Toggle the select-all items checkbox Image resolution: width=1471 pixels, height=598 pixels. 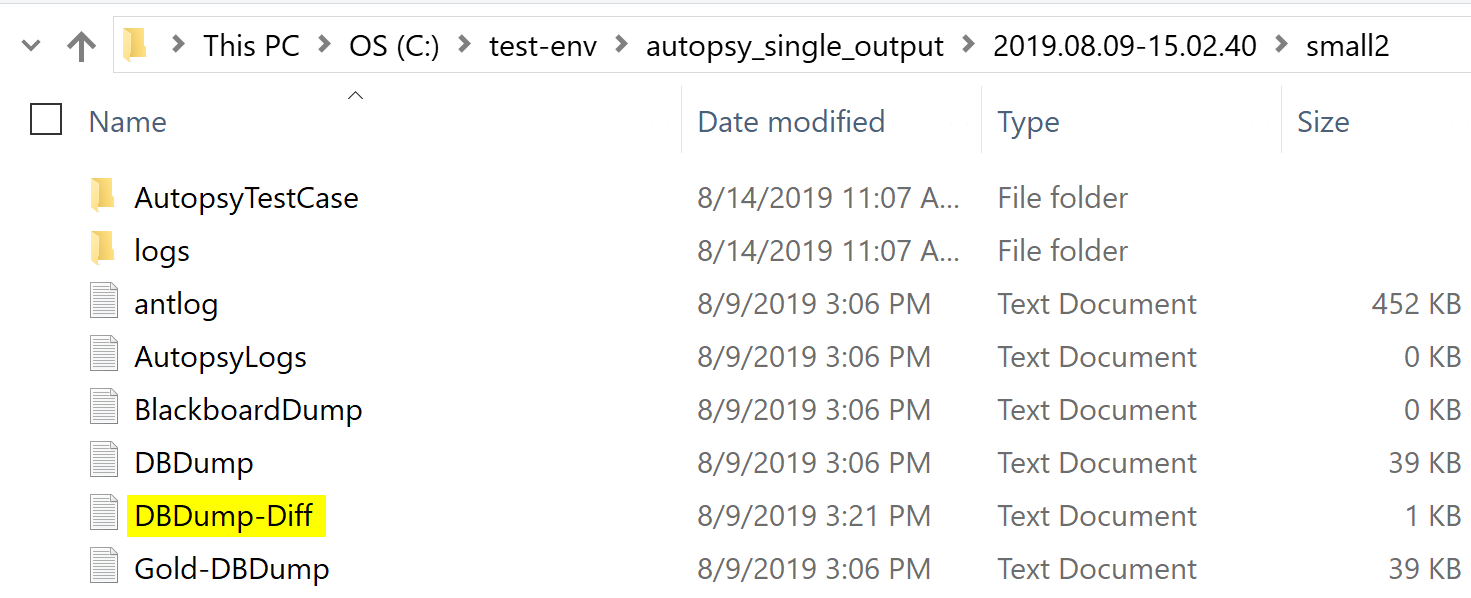[46, 119]
